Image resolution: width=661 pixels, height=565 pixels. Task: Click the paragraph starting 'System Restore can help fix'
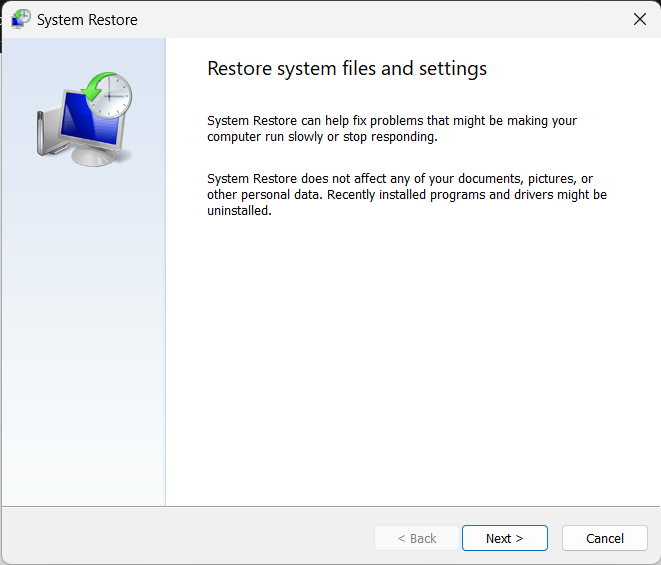392,129
